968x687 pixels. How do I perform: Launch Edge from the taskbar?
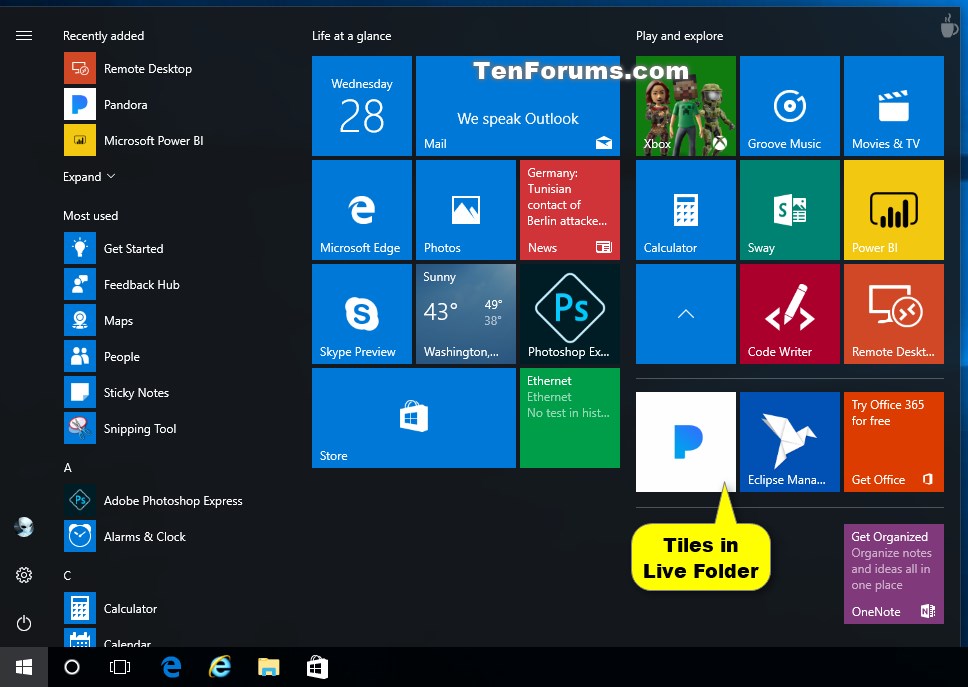[x=171, y=667]
